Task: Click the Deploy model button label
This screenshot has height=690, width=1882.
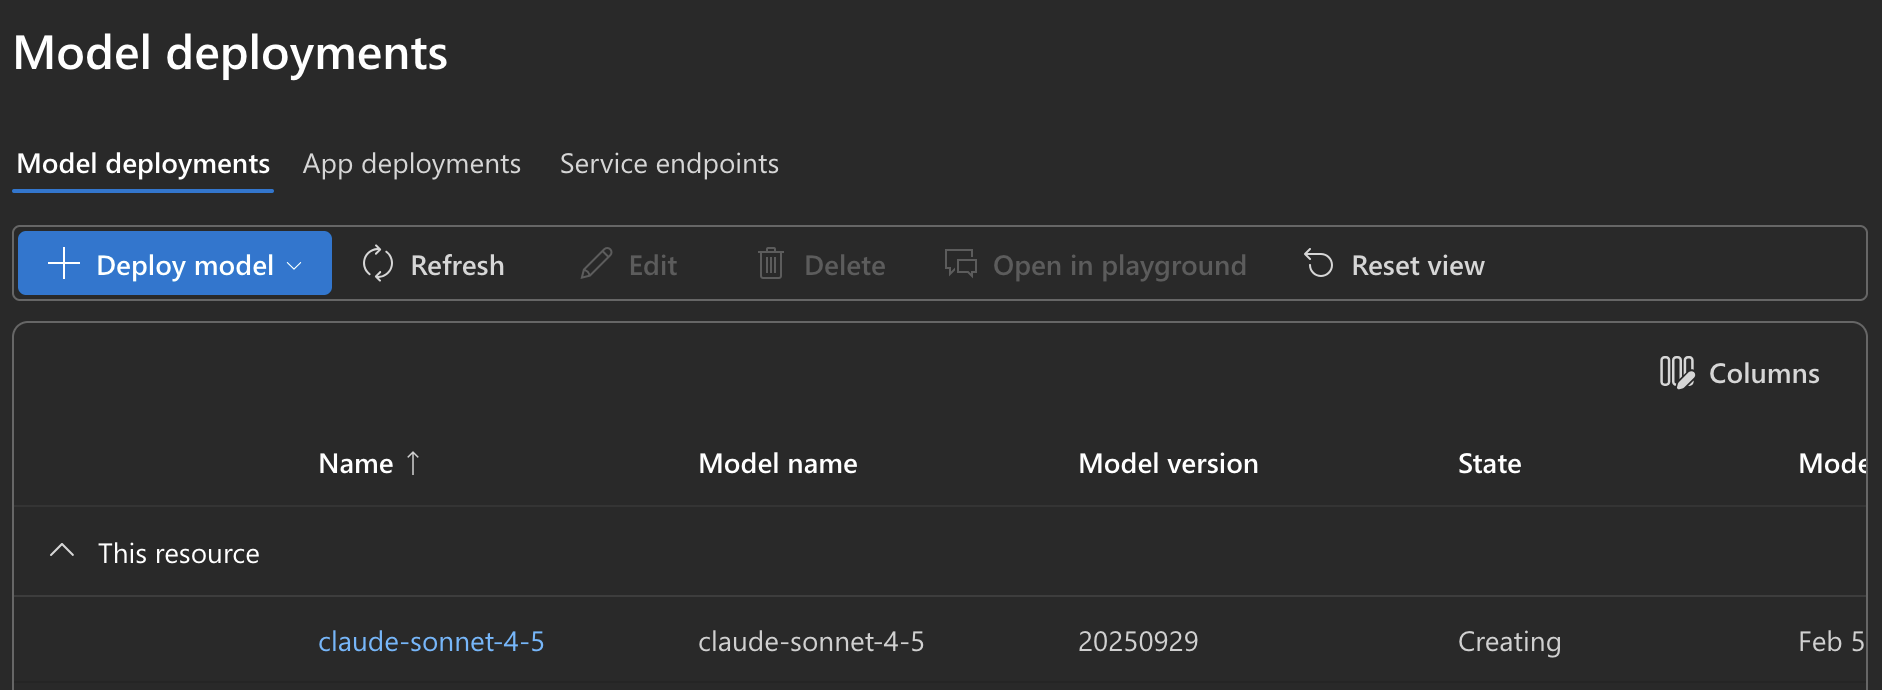Action: point(185,265)
